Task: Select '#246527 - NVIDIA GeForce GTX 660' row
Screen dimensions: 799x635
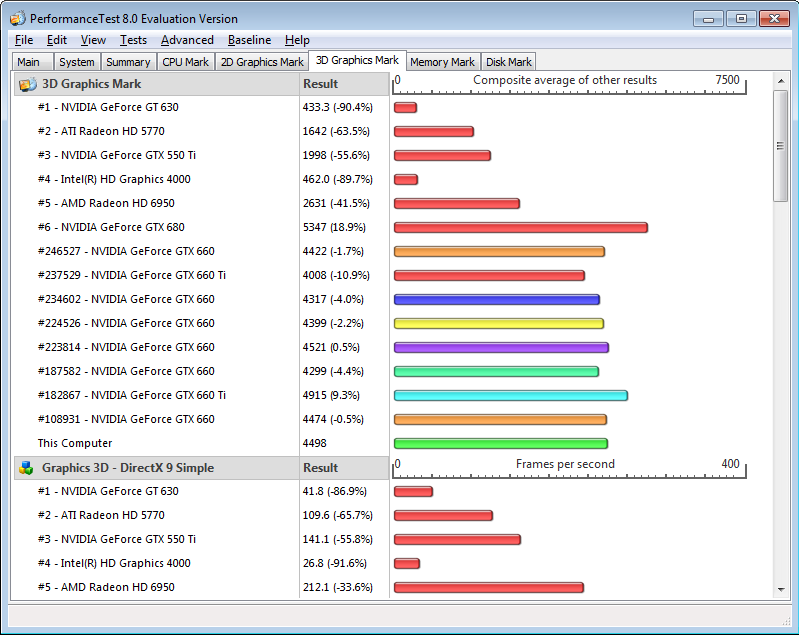Action: pos(126,251)
